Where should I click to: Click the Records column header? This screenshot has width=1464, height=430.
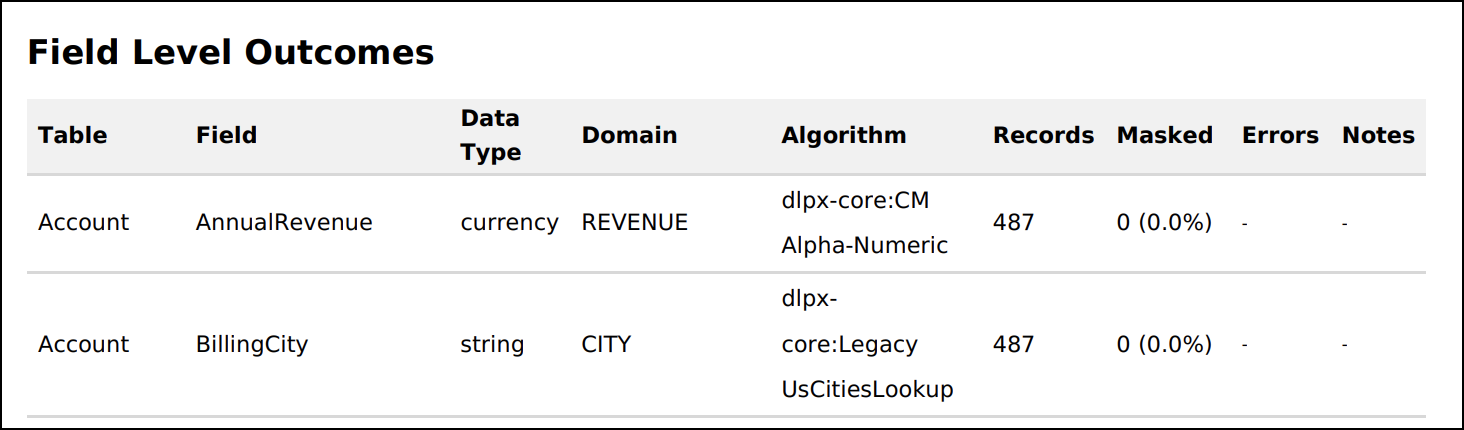1043,135
